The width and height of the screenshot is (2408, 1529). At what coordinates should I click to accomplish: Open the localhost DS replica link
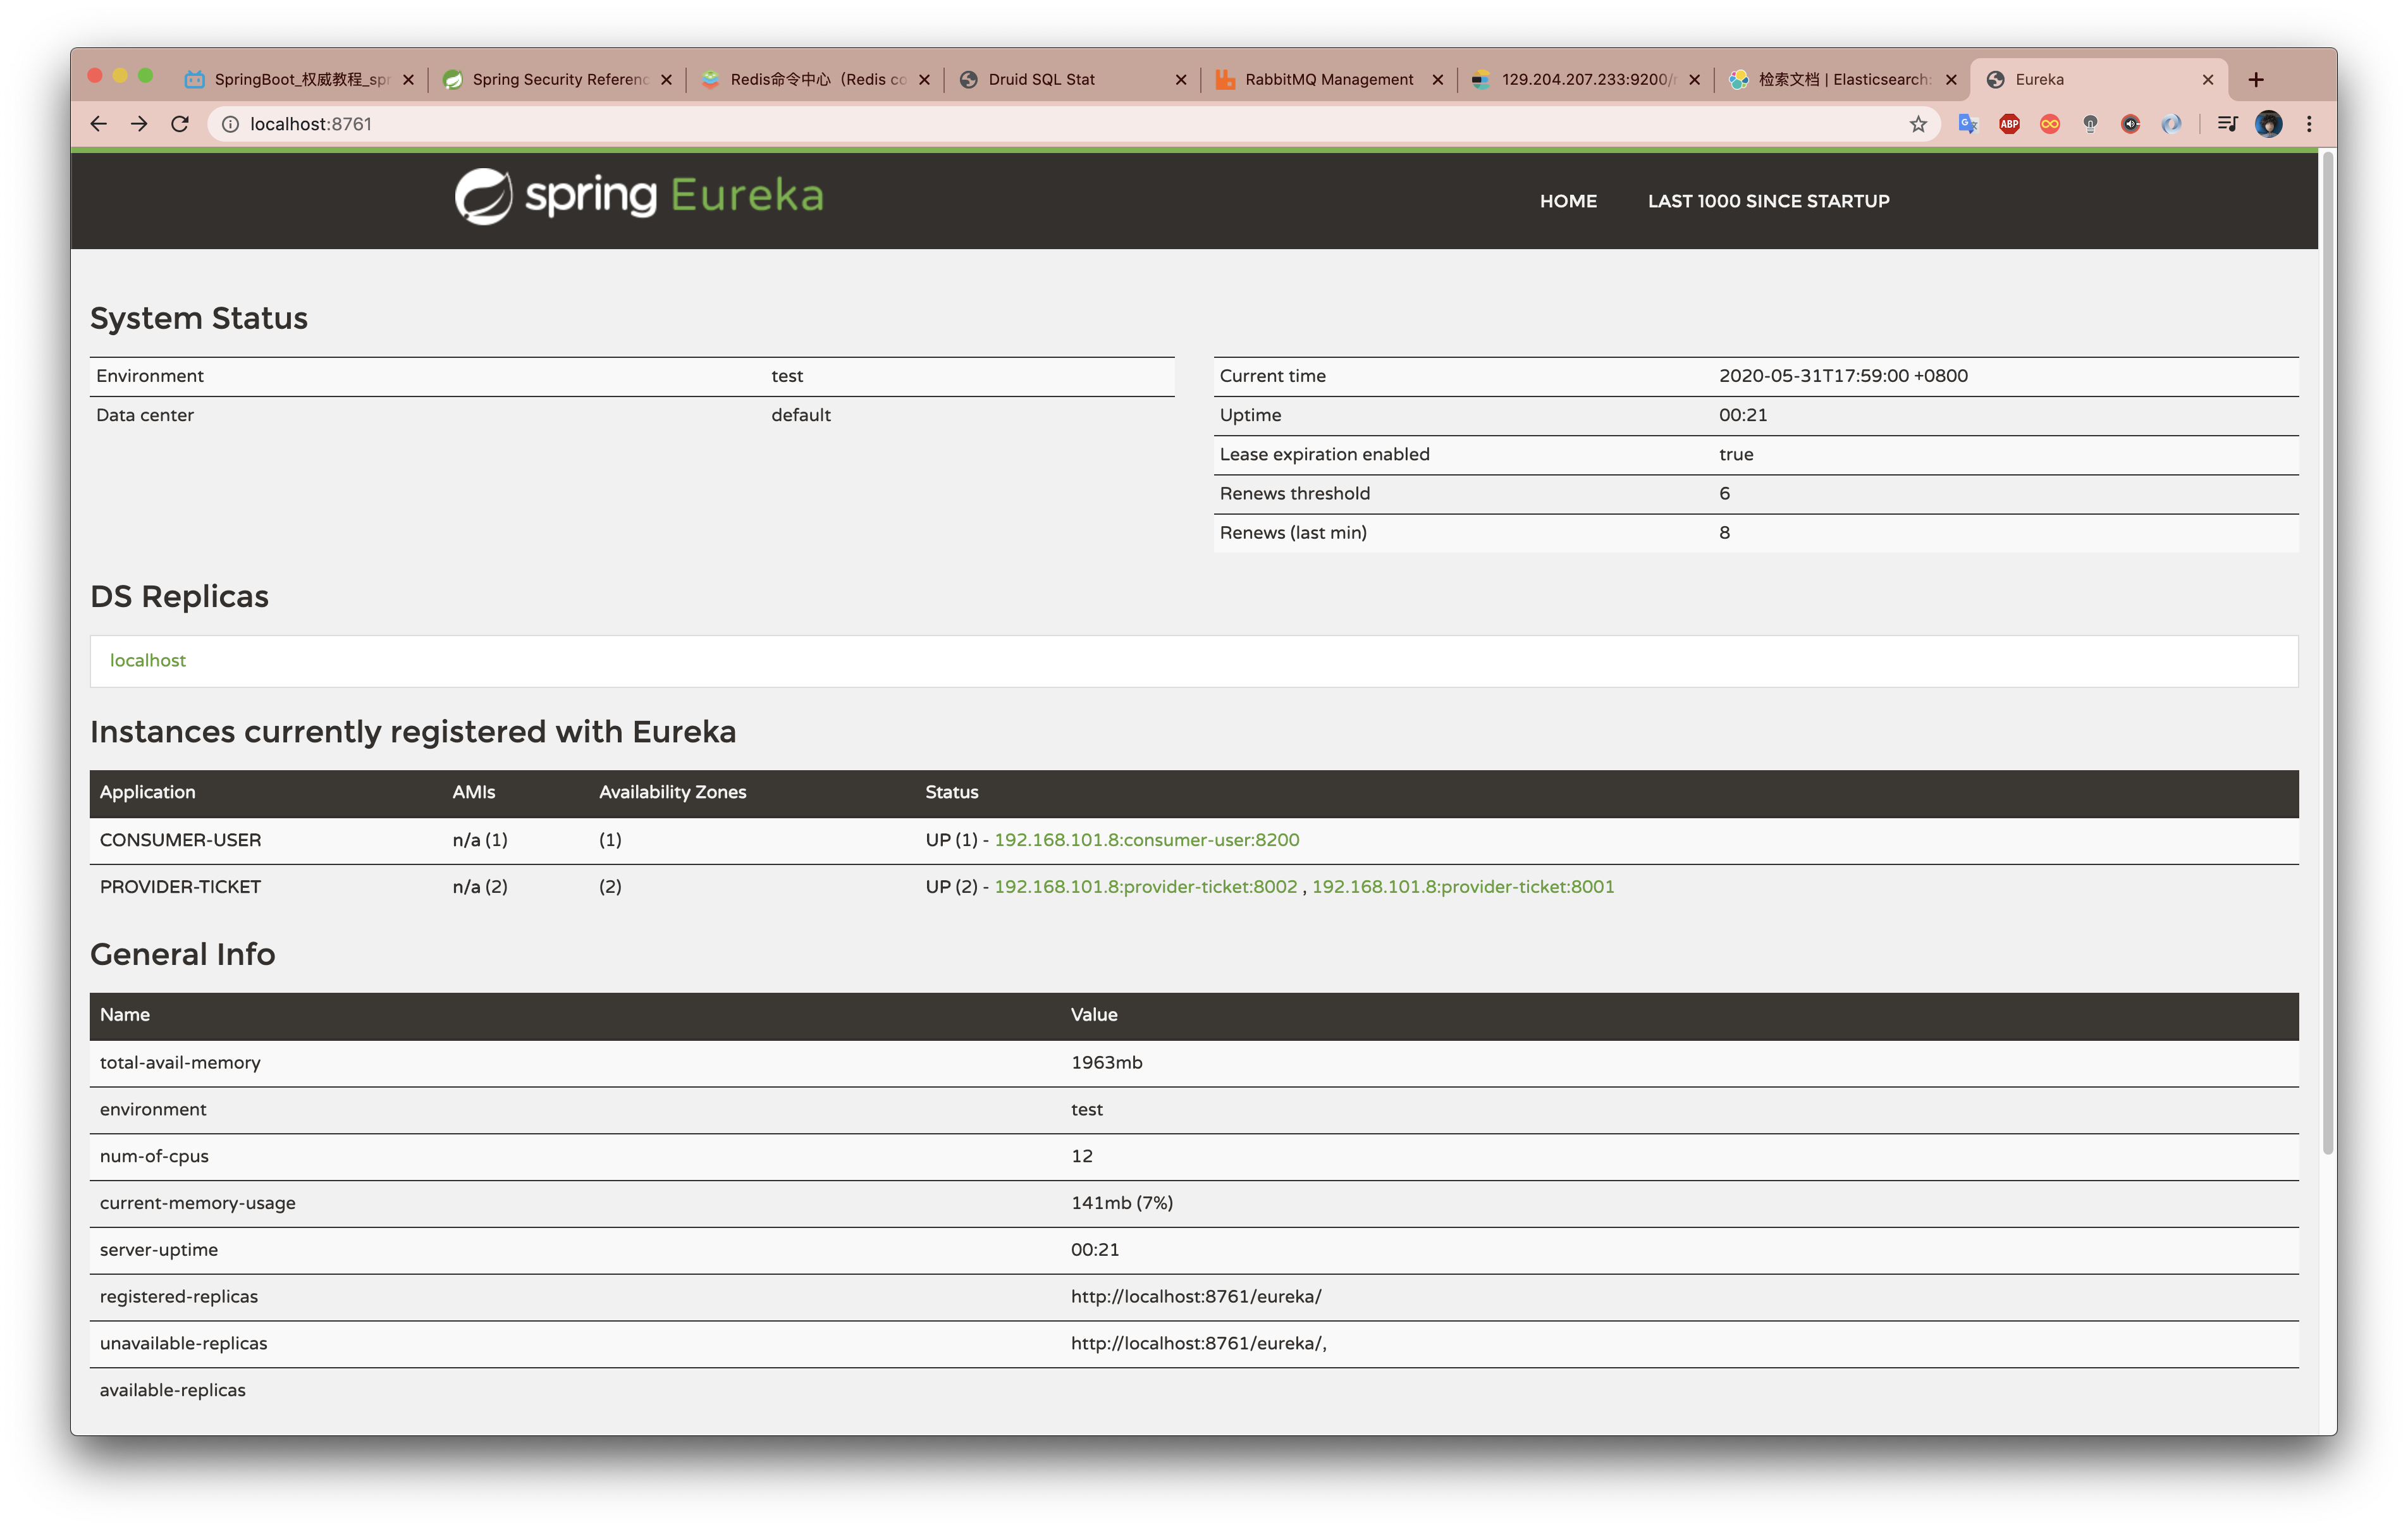click(148, 660)
